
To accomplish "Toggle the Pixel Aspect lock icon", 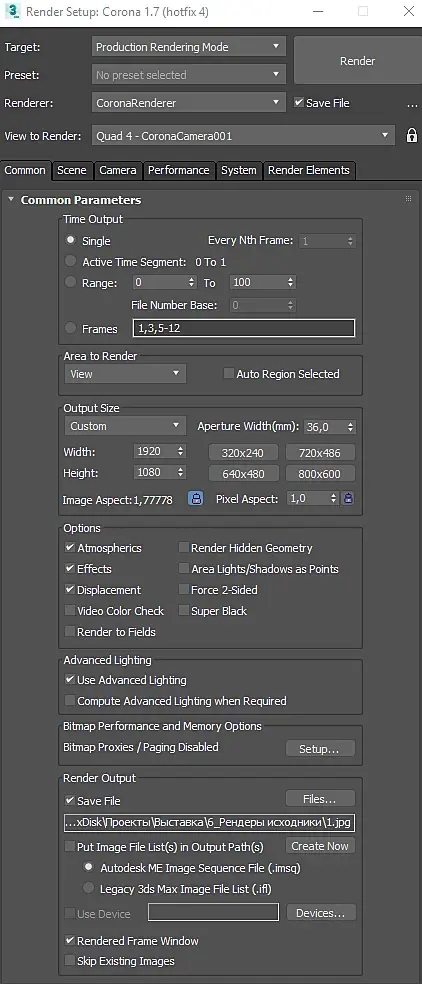I will pyautogui.click(x=348, y=499).
